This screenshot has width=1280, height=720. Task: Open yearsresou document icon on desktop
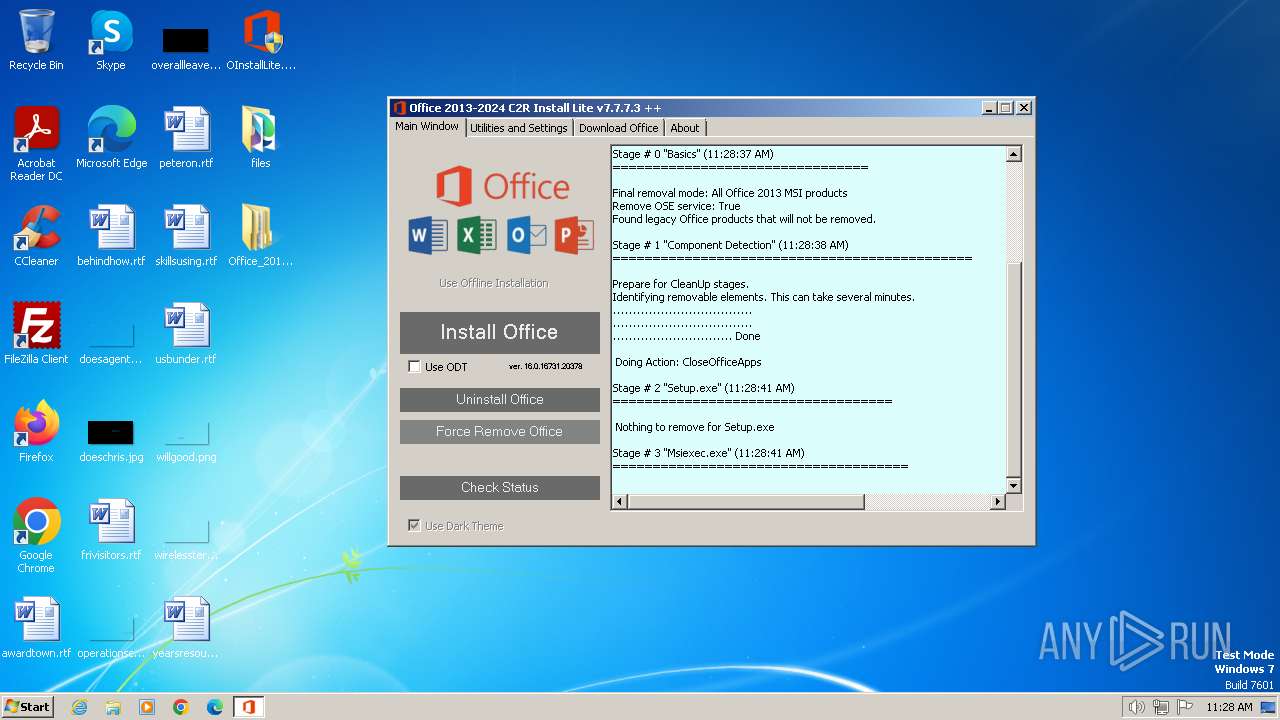186,627
